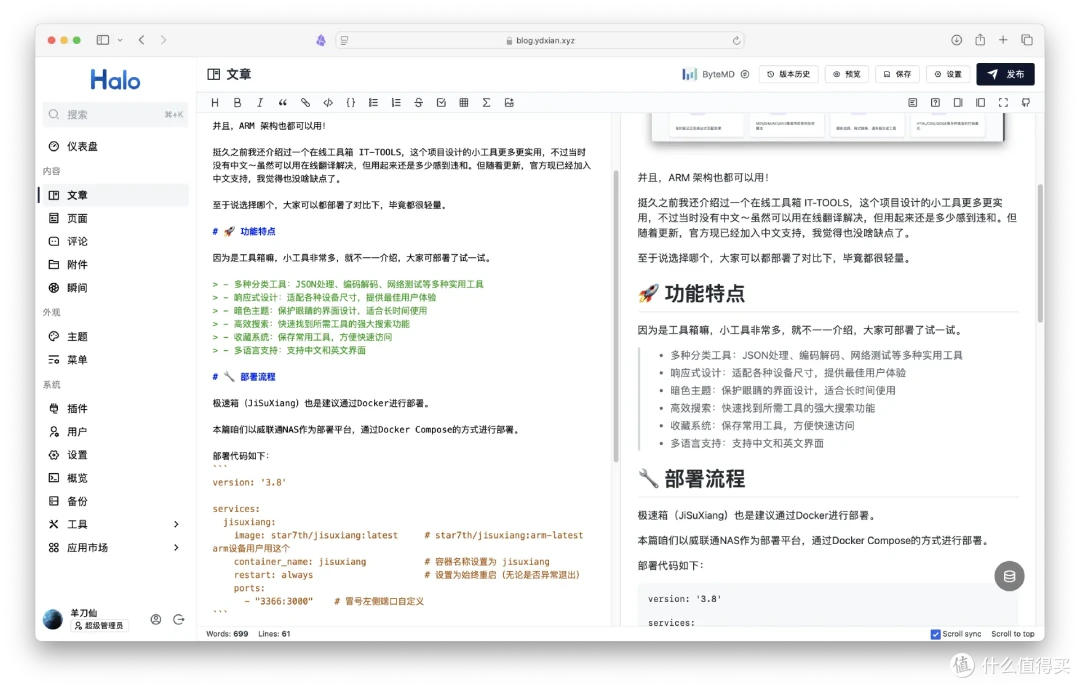Open 设置 in the sidebar
This screenshot has width=1080, height=688.
click(x=114, y=455)
